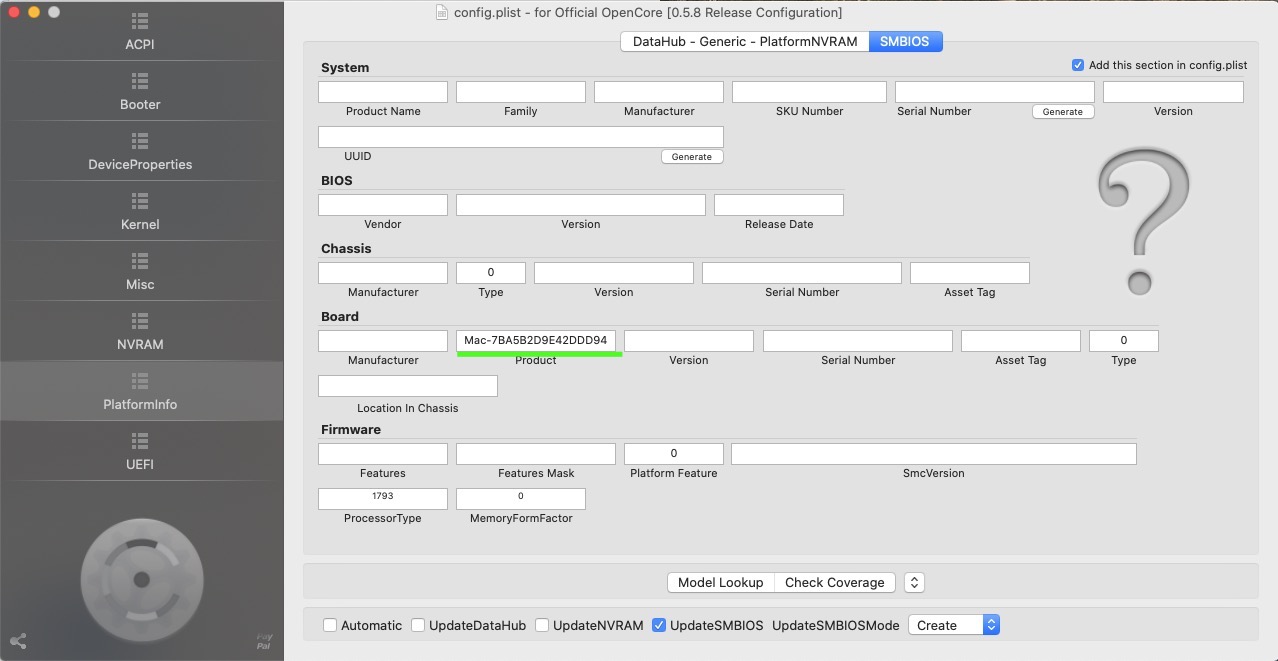The image size is (1278, 661).
Task: Click the Chassis Type field
Action: (491, 273)
